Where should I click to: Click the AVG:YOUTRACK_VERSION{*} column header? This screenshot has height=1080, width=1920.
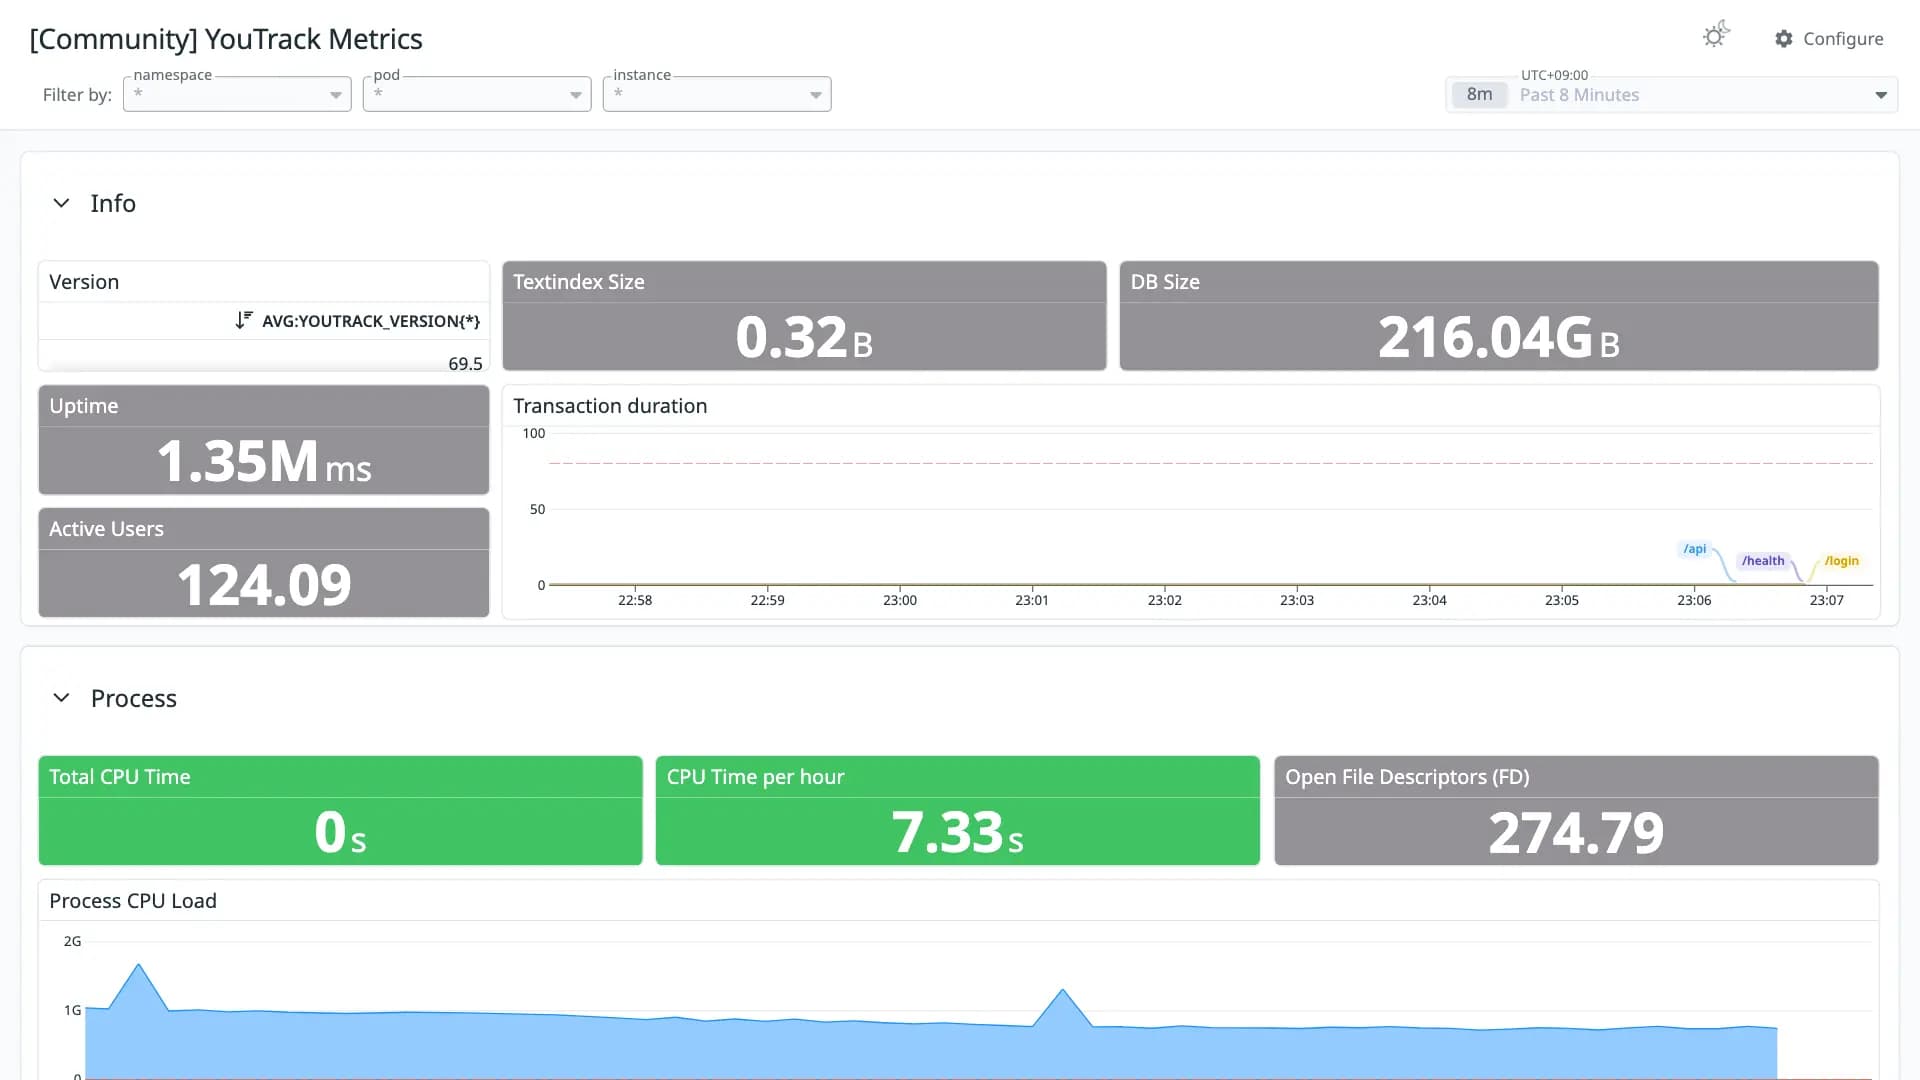pos(371,321)
